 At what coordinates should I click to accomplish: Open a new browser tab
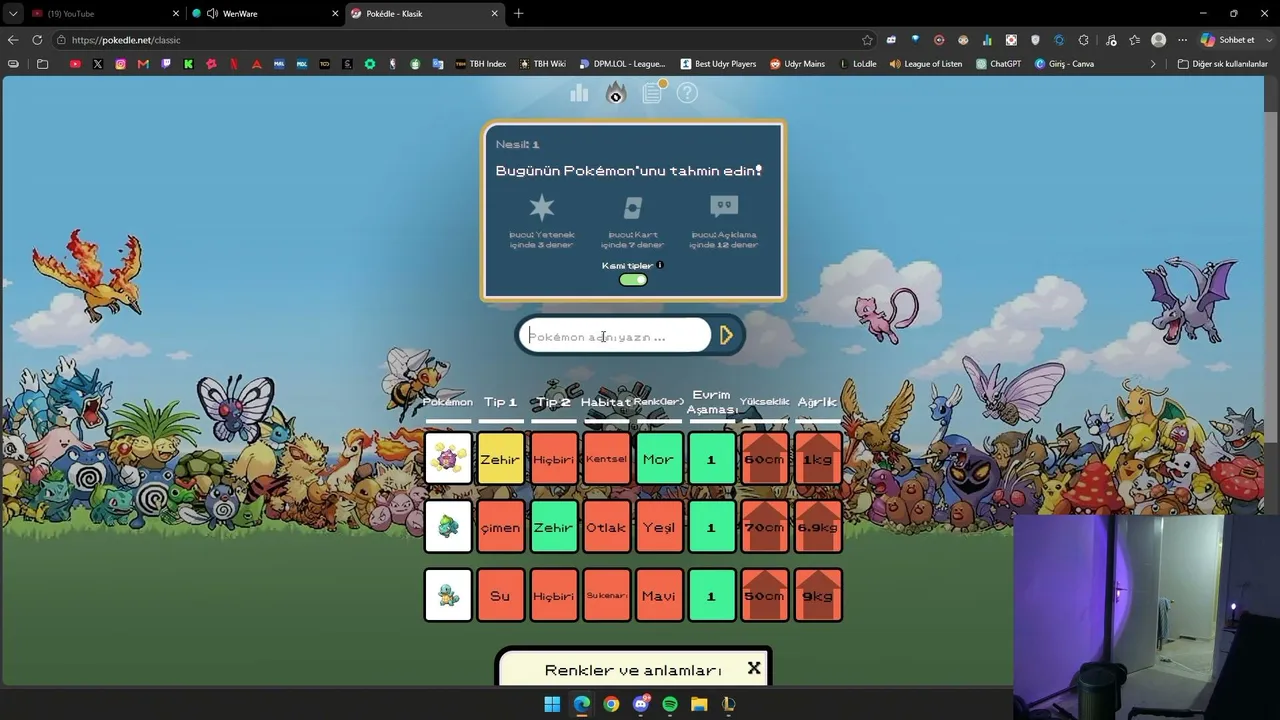pos(518,14)
